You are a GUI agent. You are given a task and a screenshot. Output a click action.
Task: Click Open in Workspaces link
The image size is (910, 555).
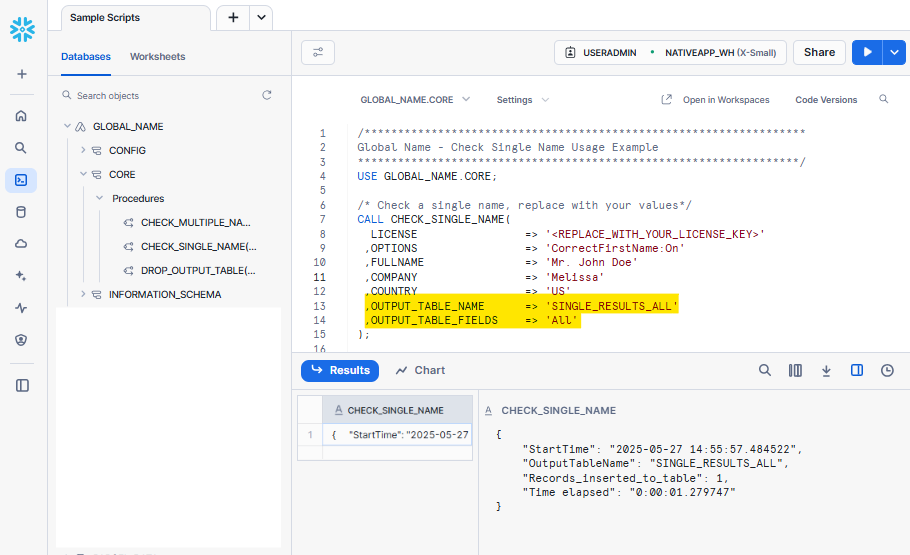pos(726,100)
